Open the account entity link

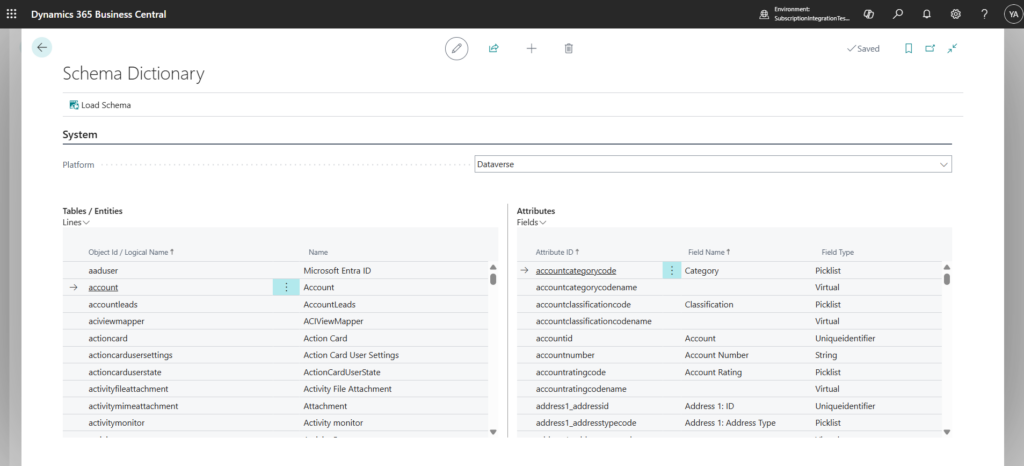click(103, 288)
